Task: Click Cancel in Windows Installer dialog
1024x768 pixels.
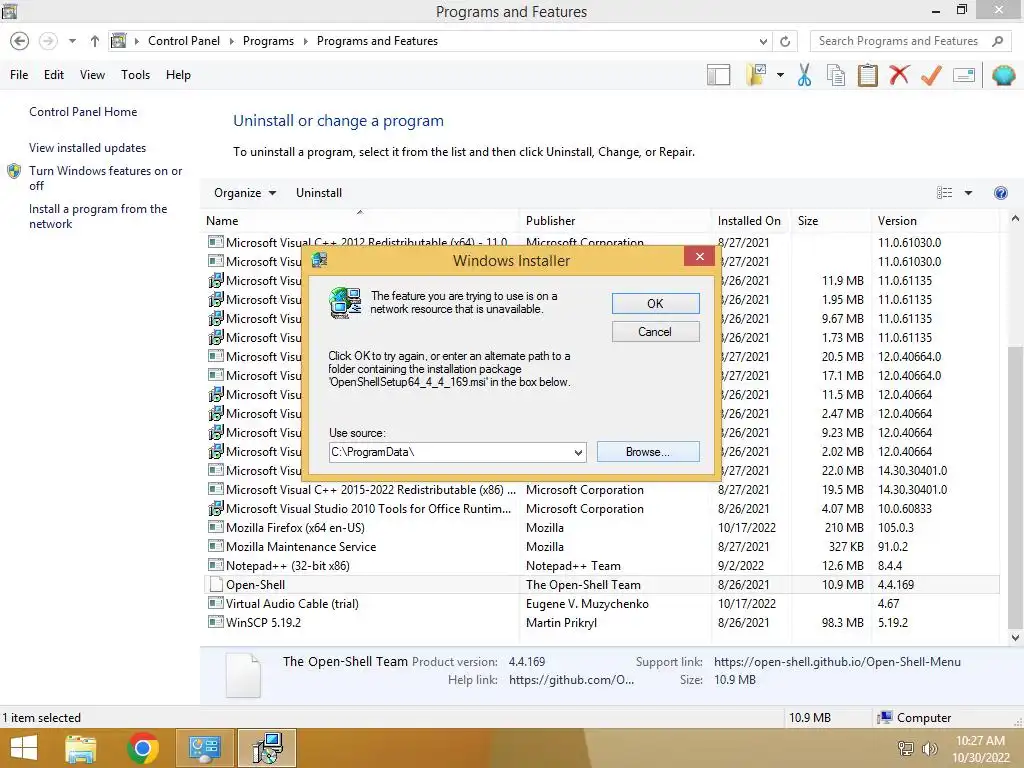Action: click(655, 332)
